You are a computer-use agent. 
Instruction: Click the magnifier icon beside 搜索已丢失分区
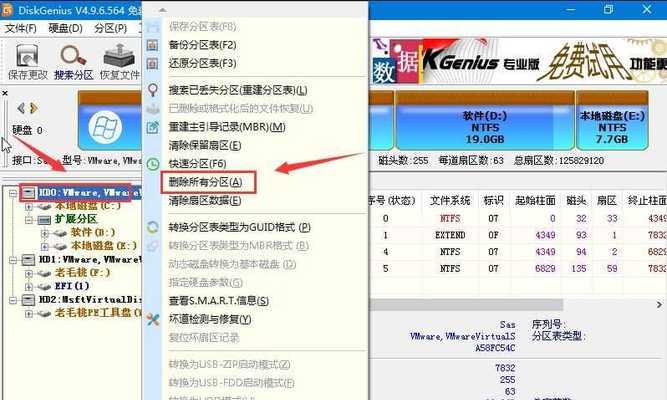[x=152, y=90]
